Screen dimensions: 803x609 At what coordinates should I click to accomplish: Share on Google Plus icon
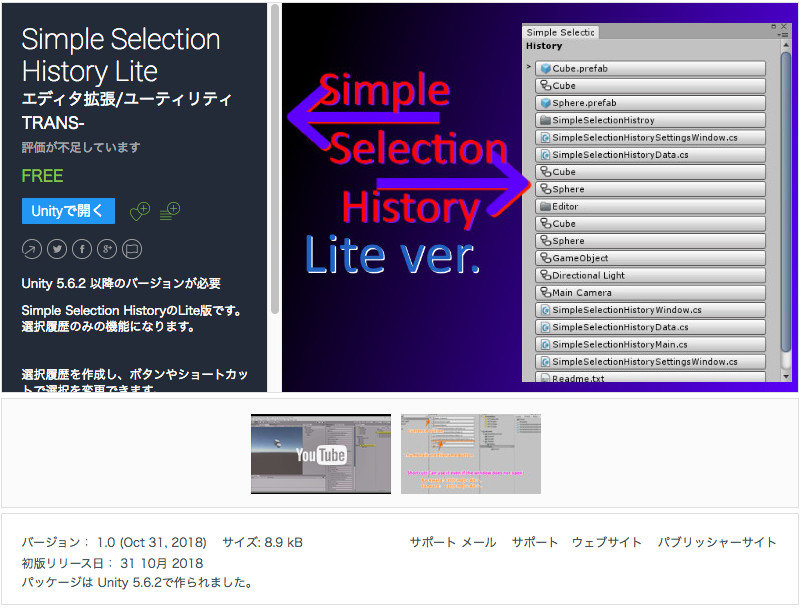[x=107, y=249]
